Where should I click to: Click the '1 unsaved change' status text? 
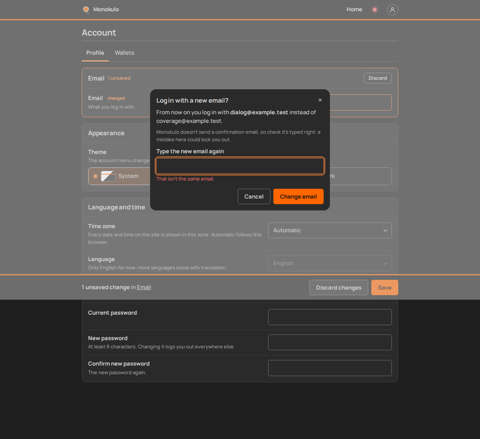pyautogui.click(x=106, y=287)
